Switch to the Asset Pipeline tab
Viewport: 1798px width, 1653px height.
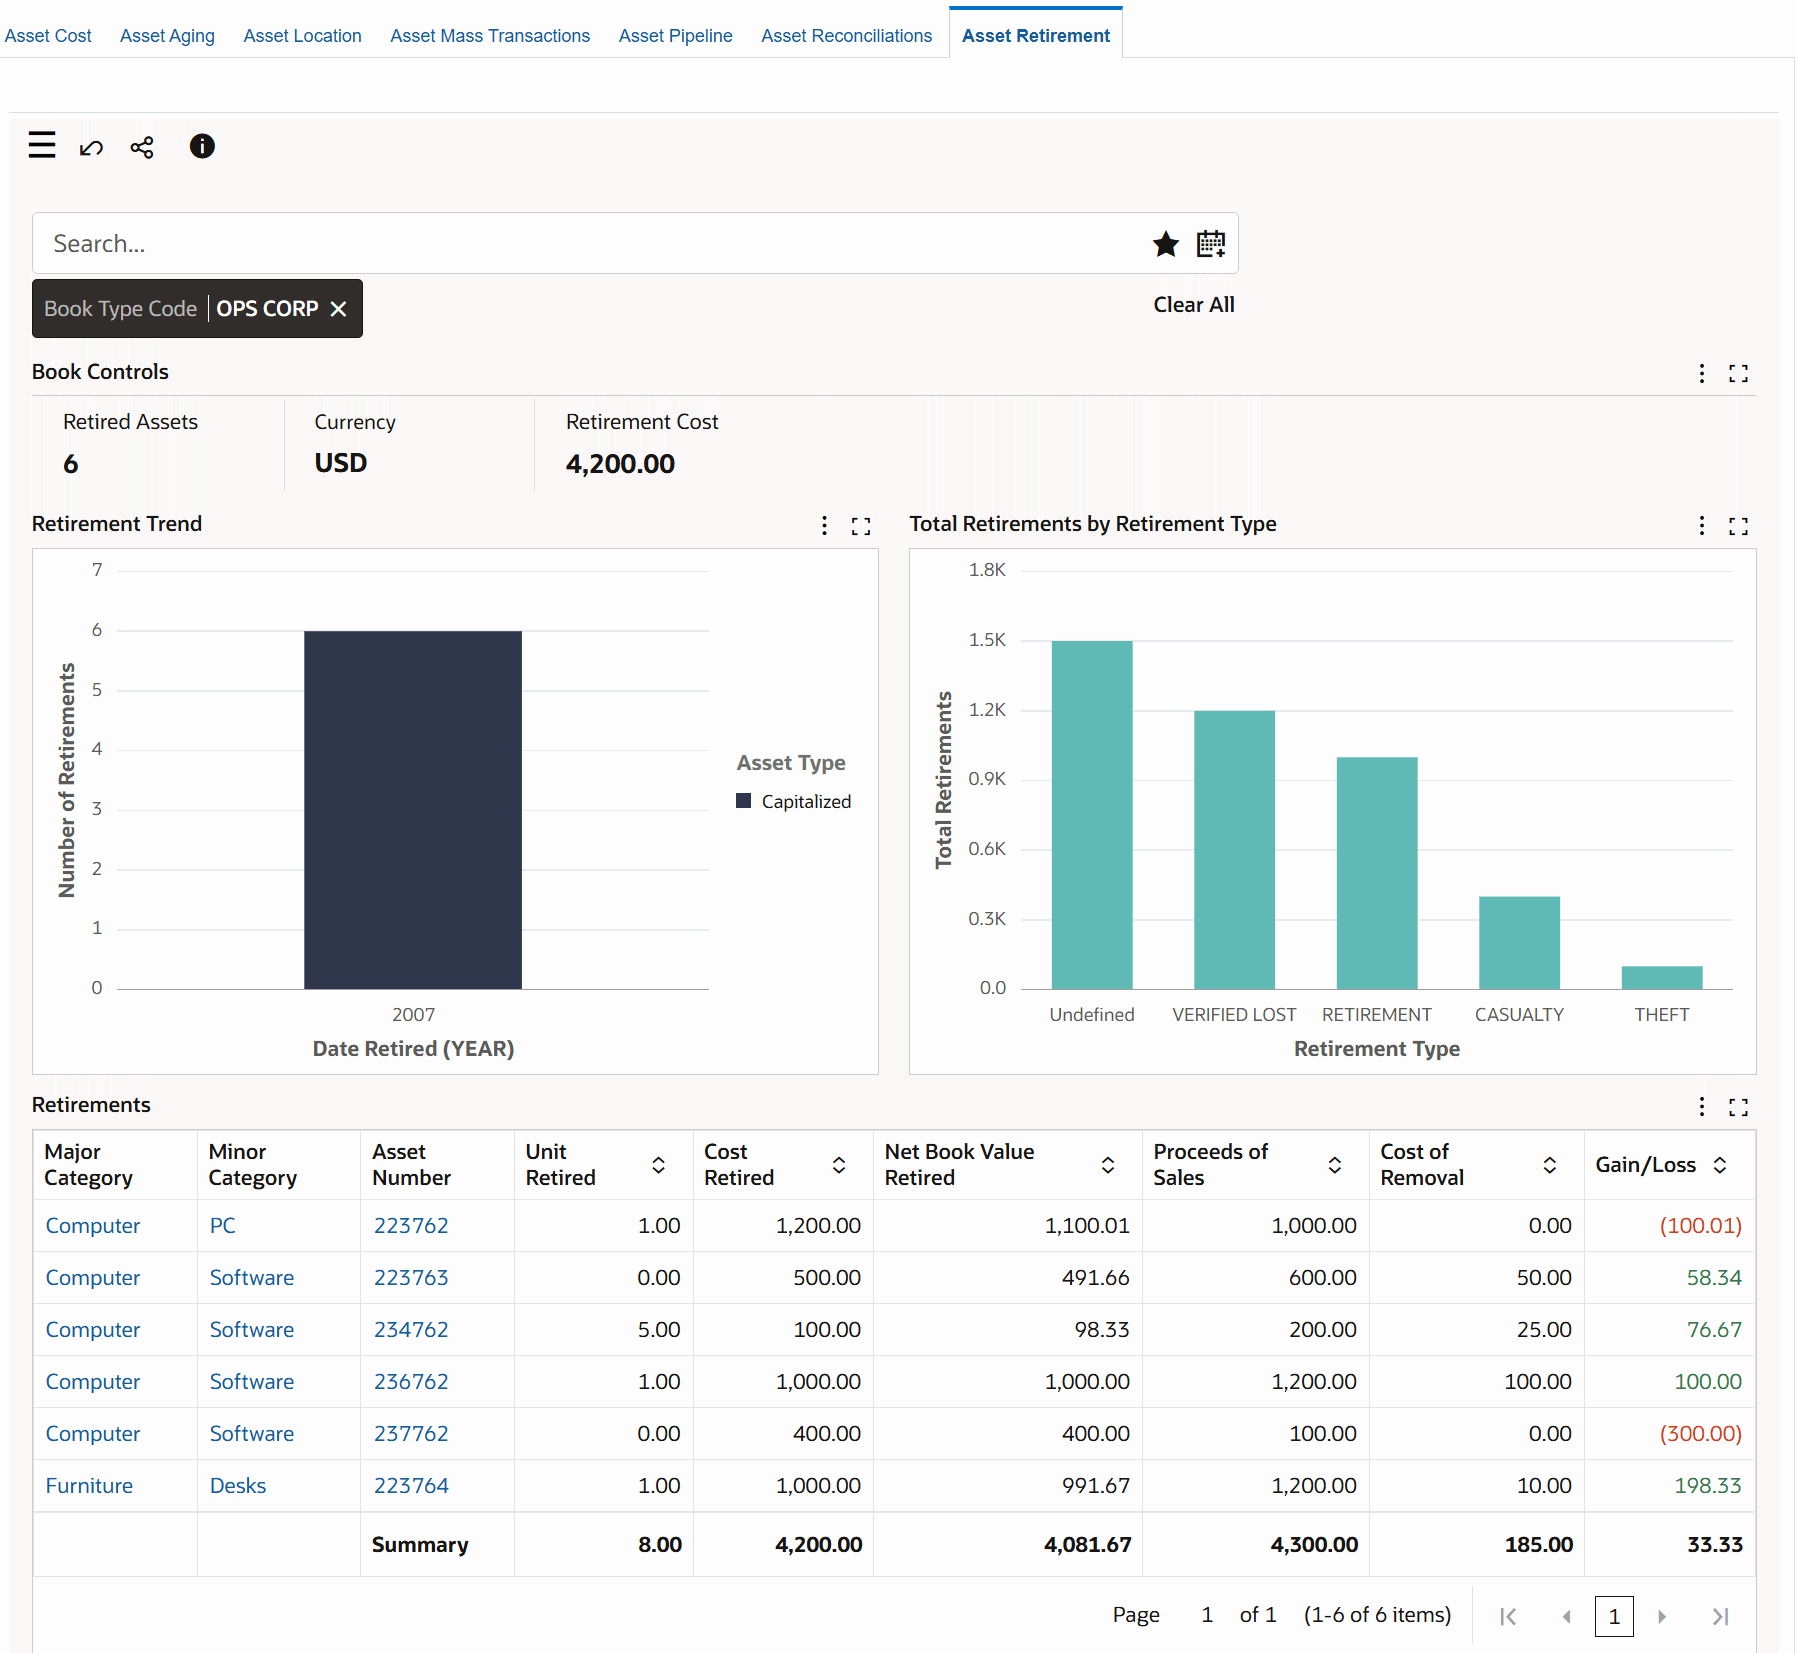[676, 36]
